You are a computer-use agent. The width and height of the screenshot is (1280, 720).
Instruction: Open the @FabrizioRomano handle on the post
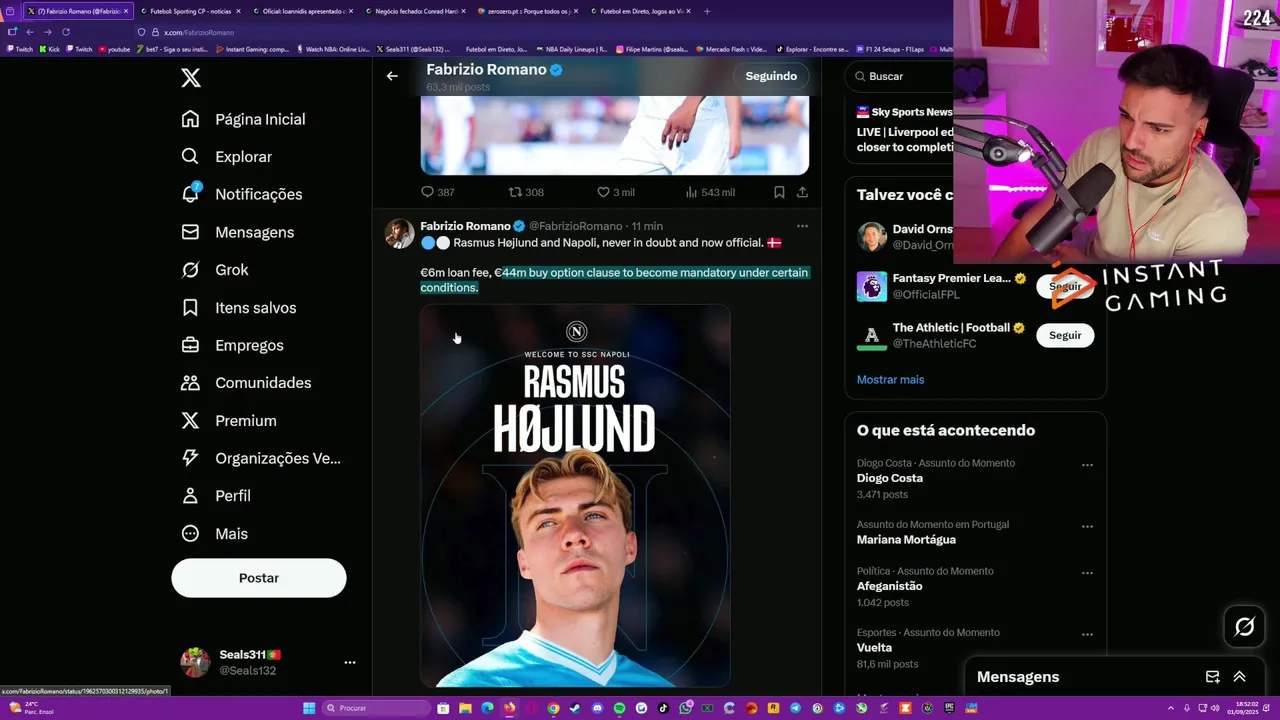click(x=576, y=226)
